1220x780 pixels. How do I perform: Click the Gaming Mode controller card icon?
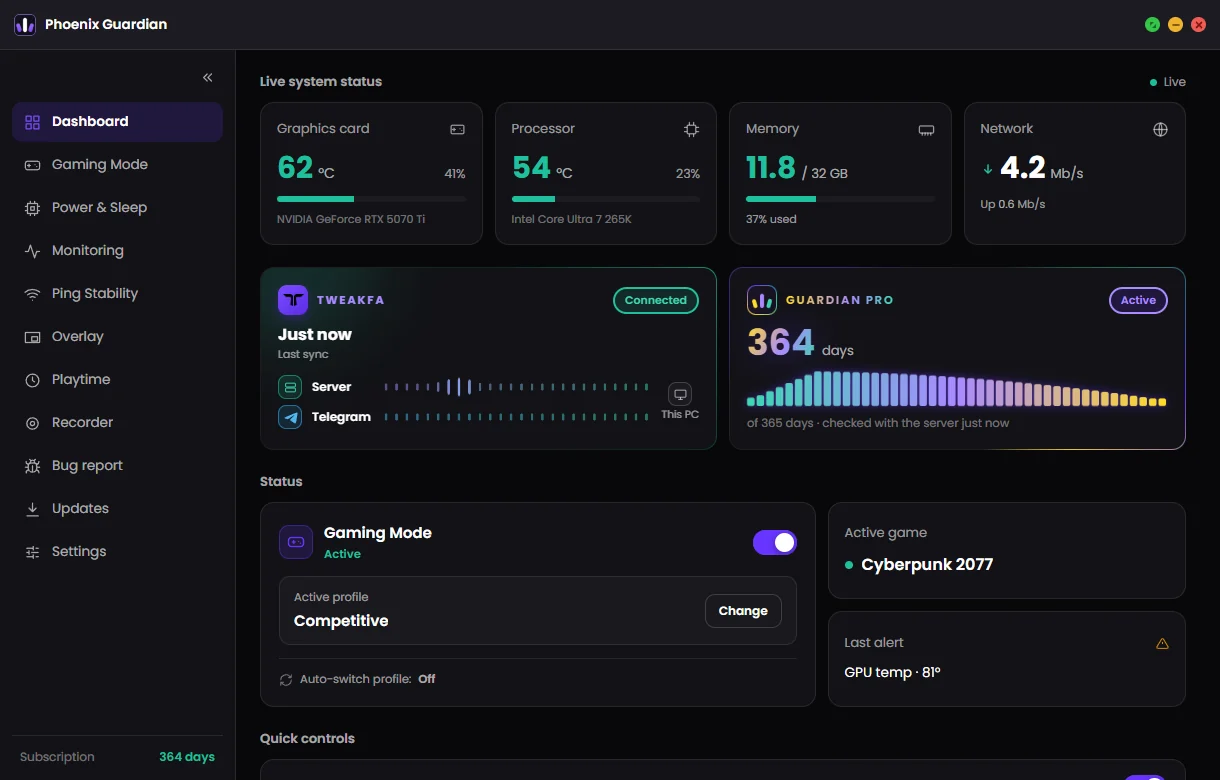coord(296,542)
